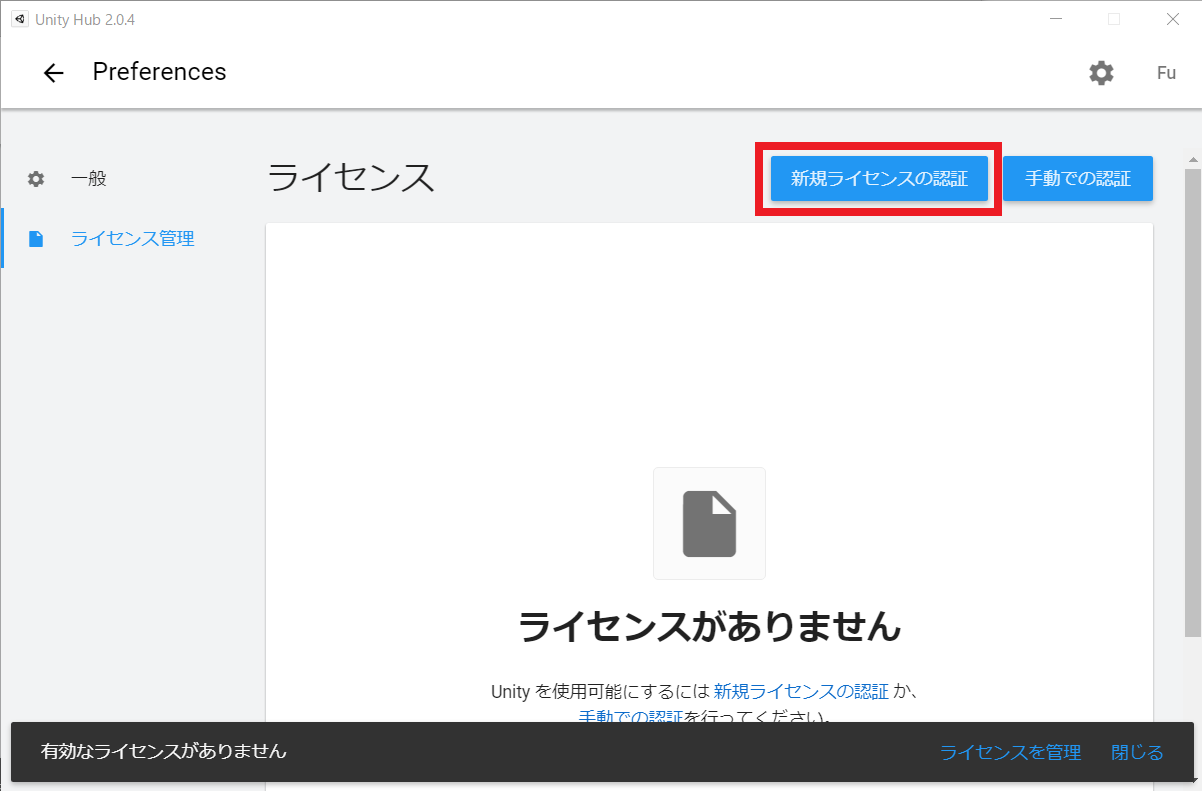The height and width of the screenshot is (791, 1202).
Task: Open settings via the gear icon
Action: tap(1101, 73)
